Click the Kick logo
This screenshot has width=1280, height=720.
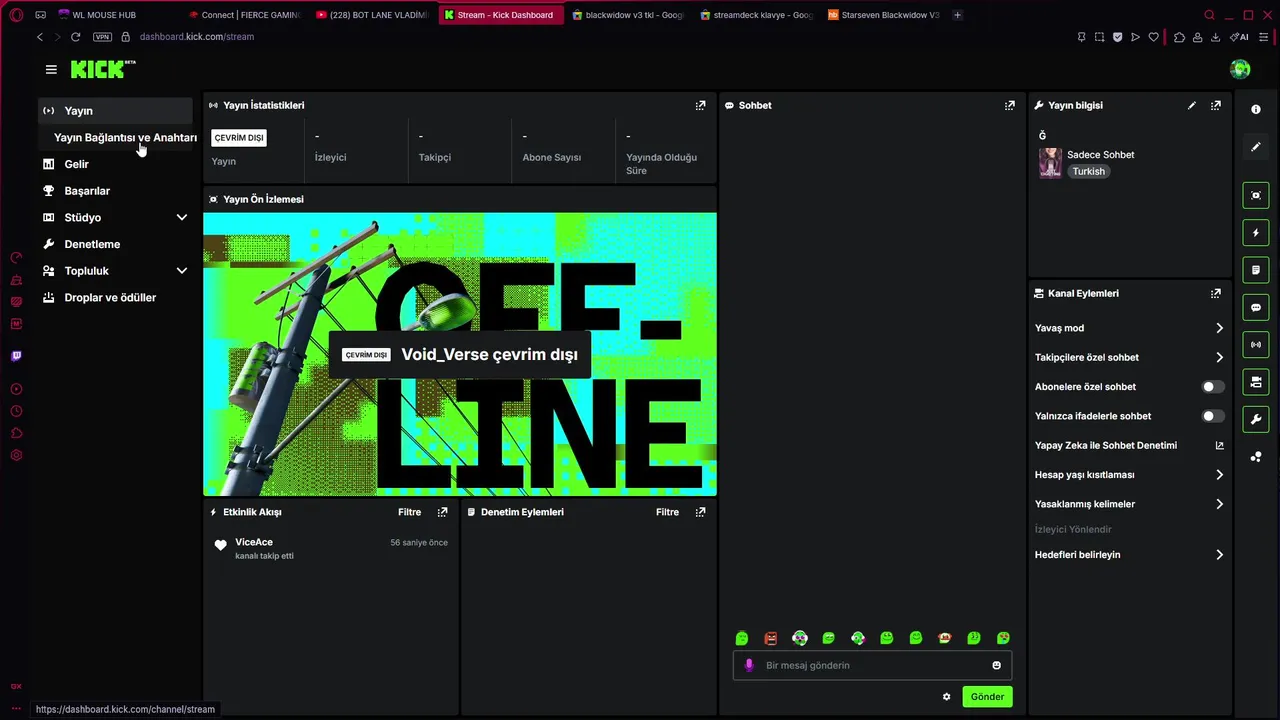pos(102,69)
